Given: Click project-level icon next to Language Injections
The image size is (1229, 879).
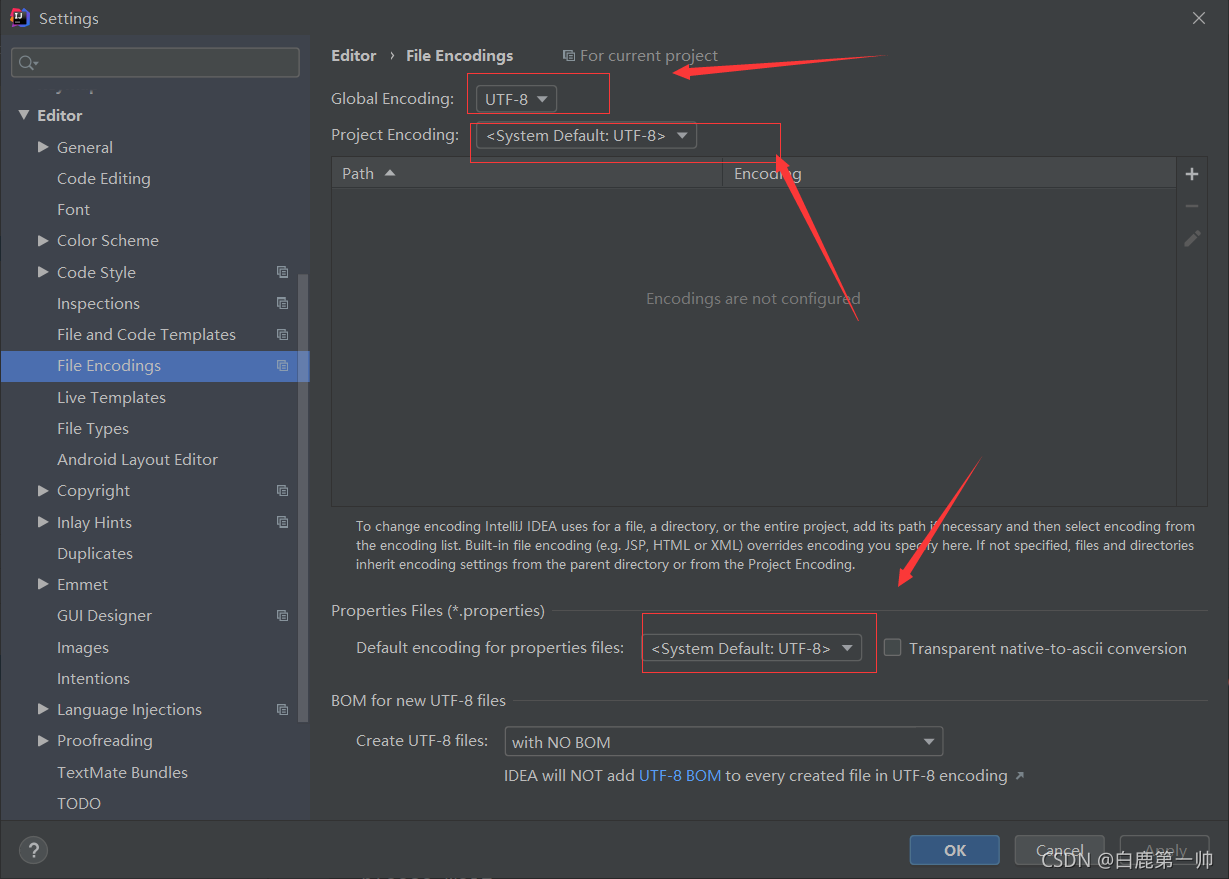Looking at the screenshot, I should [283, 710].
